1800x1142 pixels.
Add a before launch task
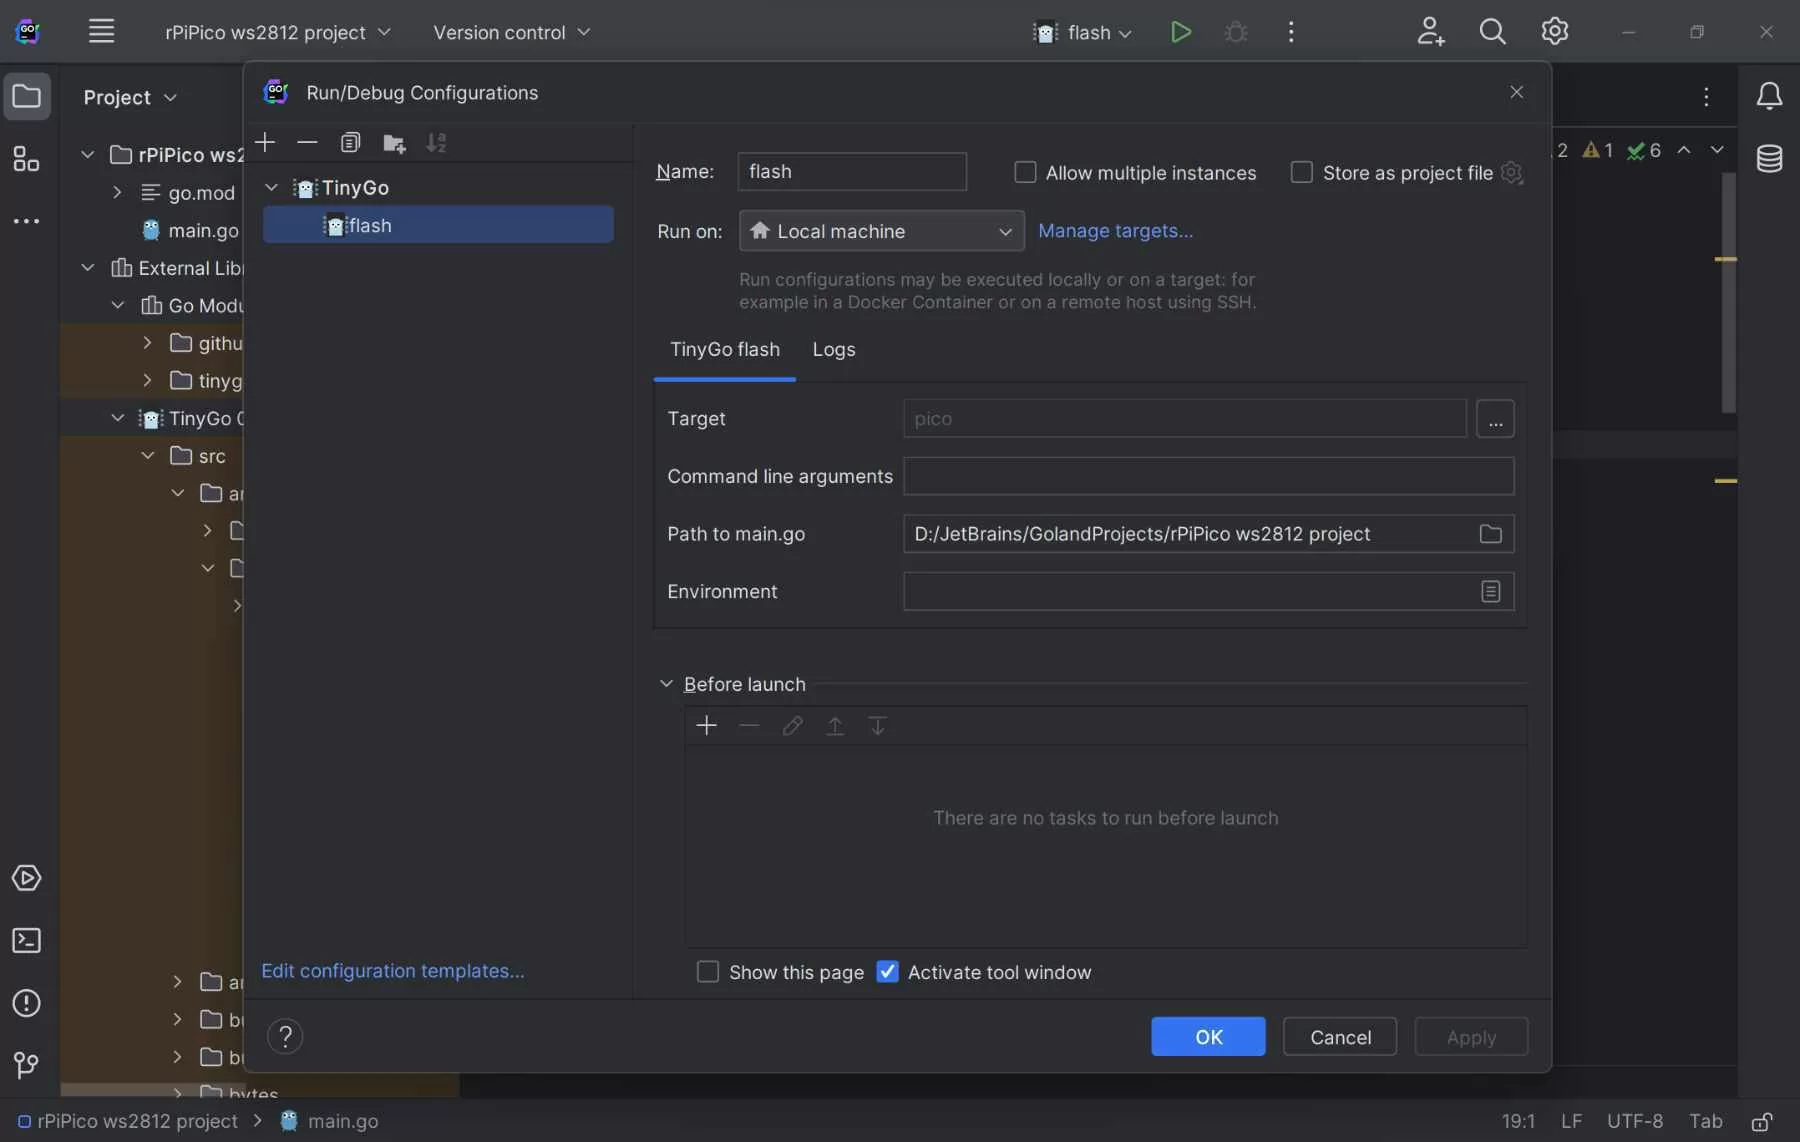pos(706,726)
